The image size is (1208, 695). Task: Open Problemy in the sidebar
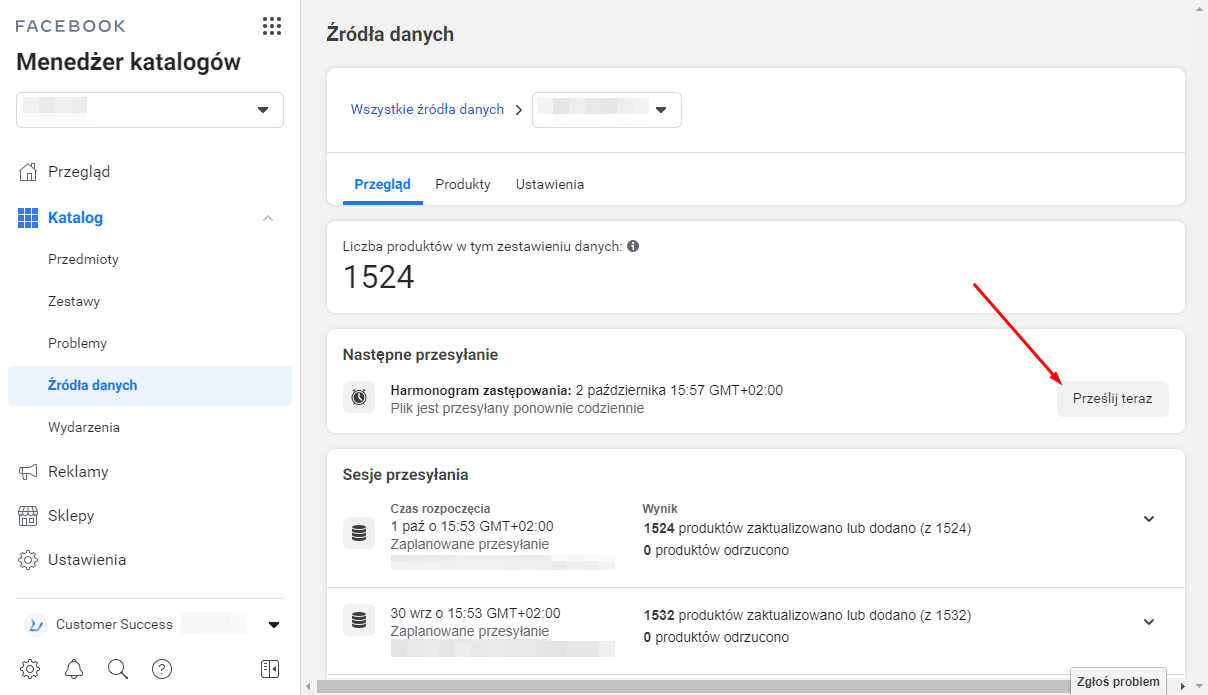point(77,343)
